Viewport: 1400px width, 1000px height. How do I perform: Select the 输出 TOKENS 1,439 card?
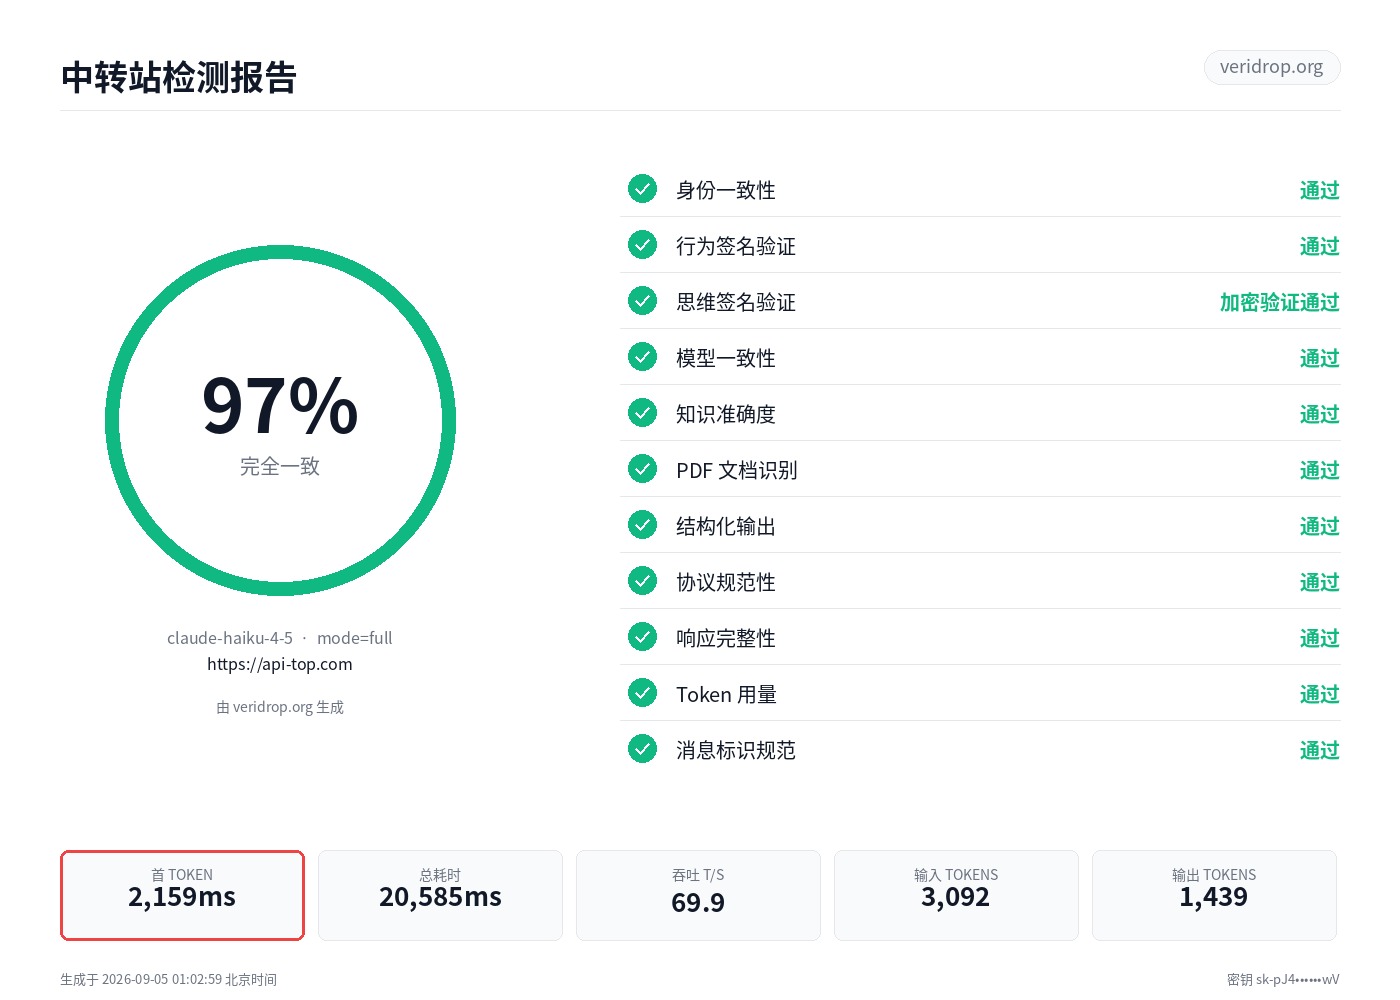tap(1214, 895)
